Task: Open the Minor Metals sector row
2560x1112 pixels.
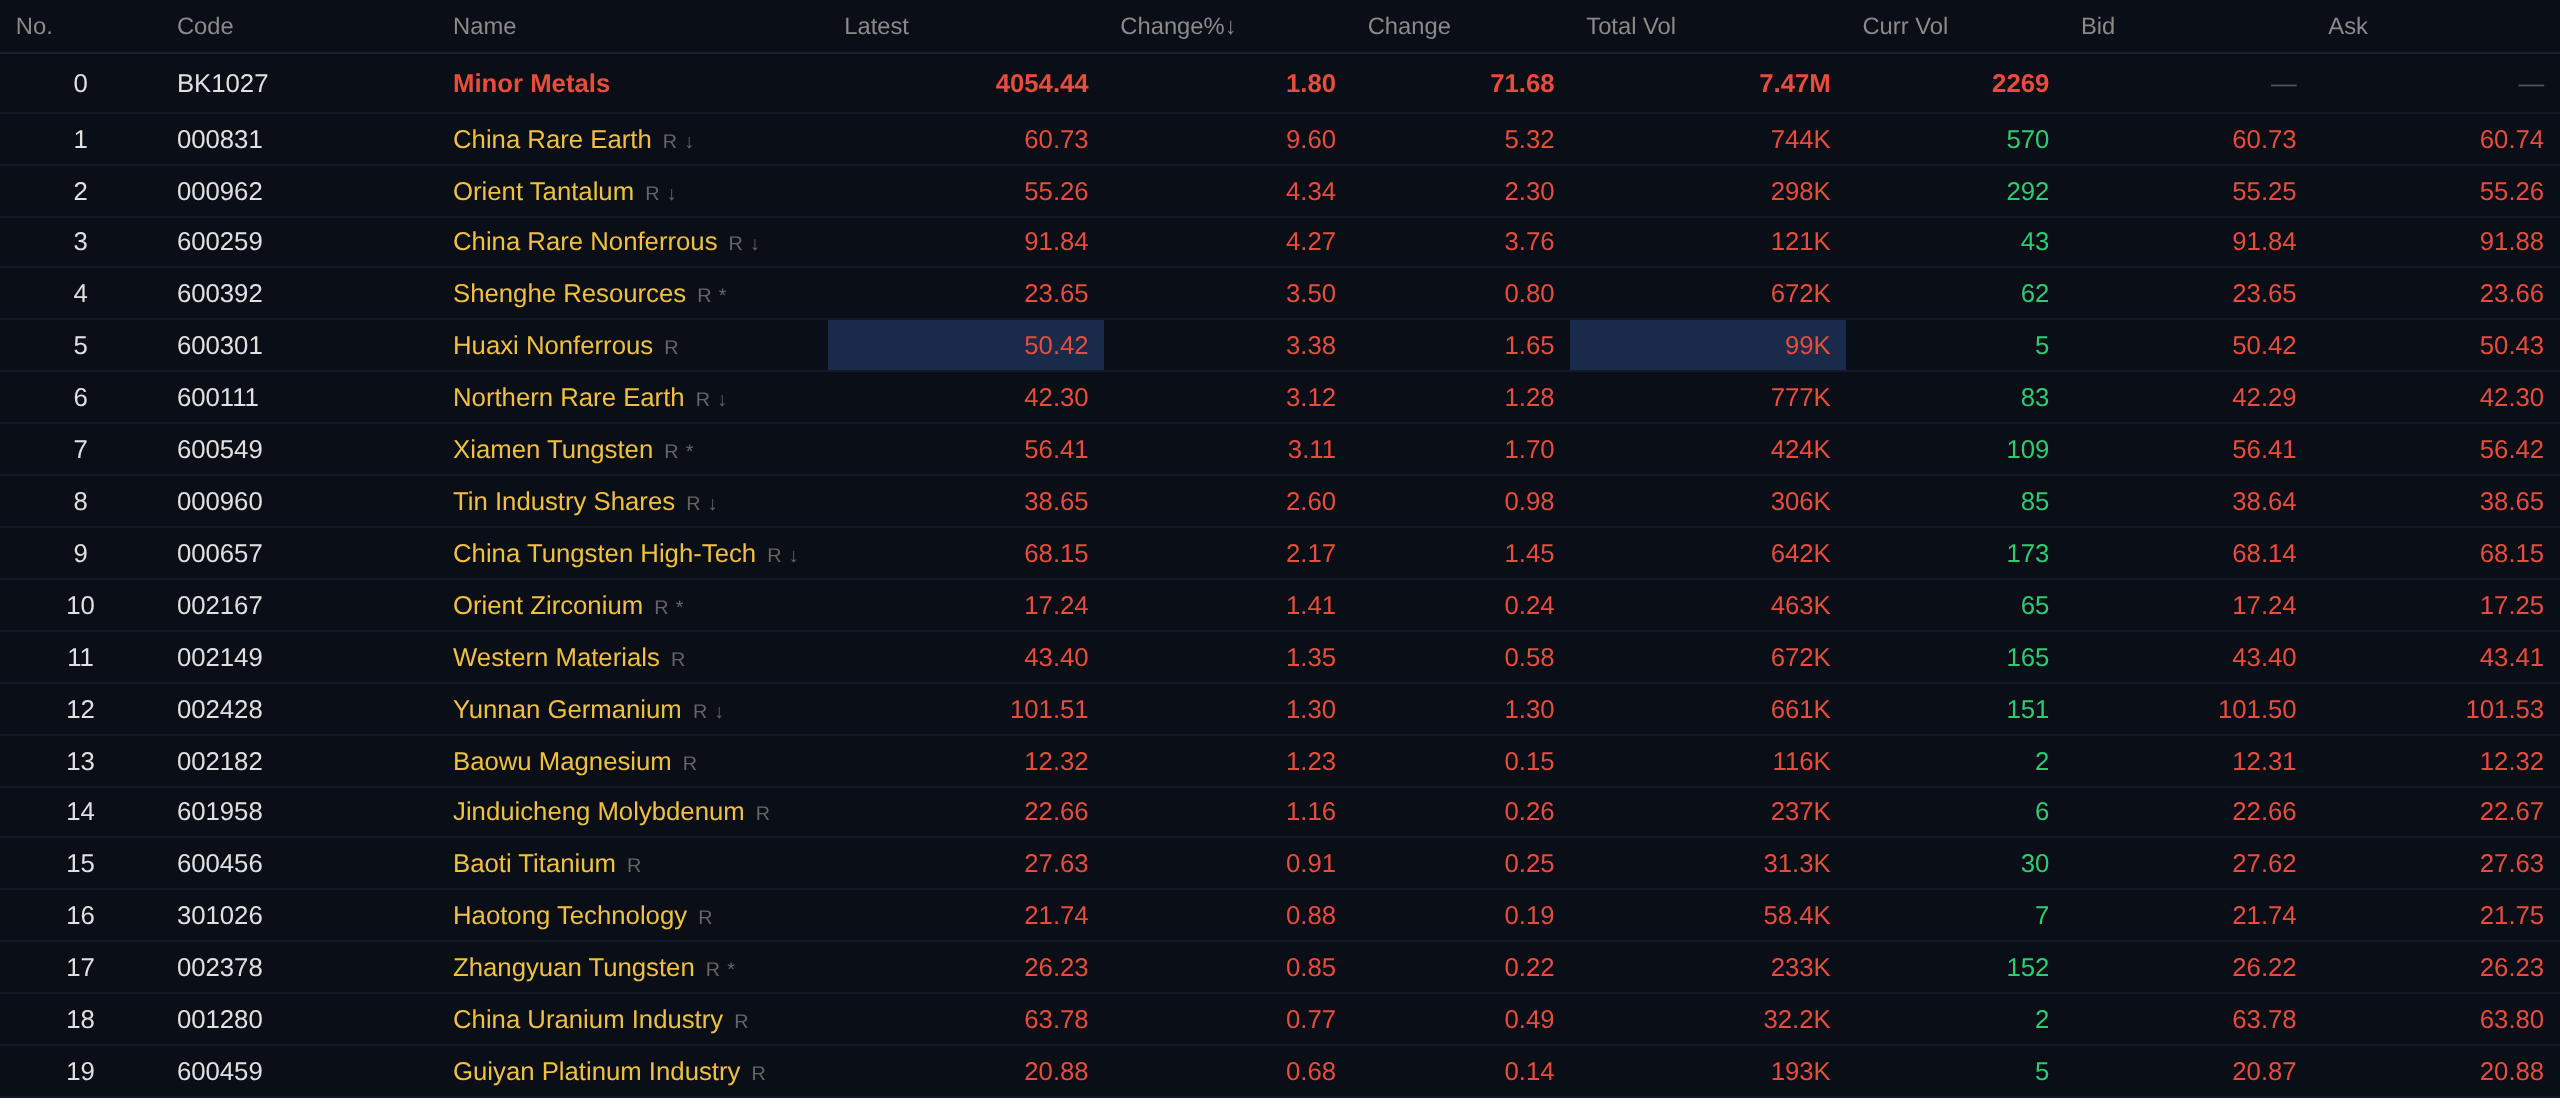Action: point(531,84)
